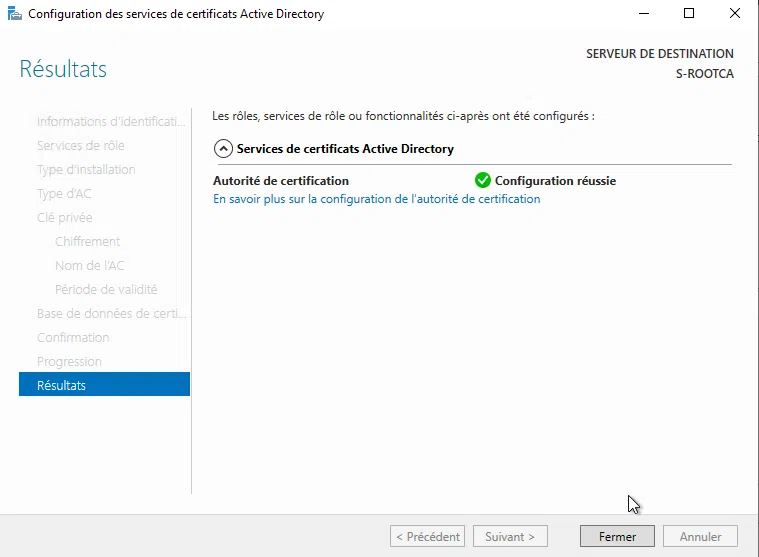
Task: Collapse the Services de certificats Active Directory section
Action: pos(223,149)
